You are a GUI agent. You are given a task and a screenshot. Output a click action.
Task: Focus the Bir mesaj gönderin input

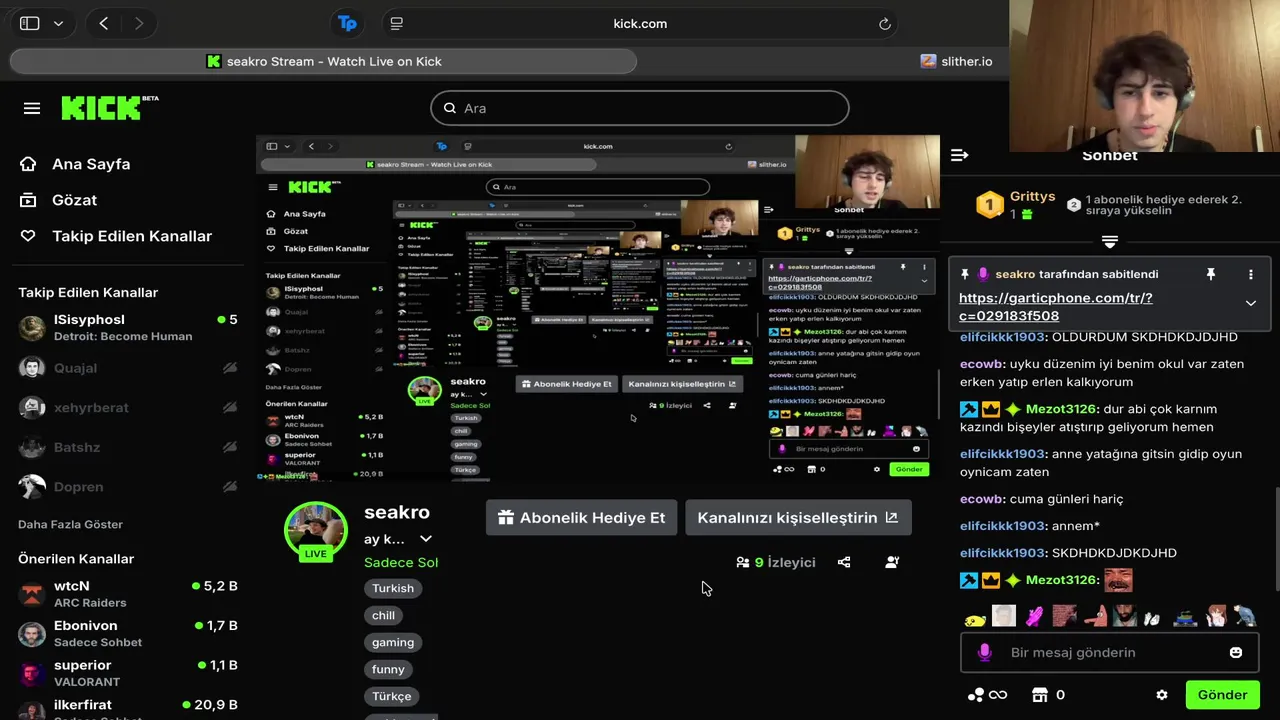[1109, 652]
